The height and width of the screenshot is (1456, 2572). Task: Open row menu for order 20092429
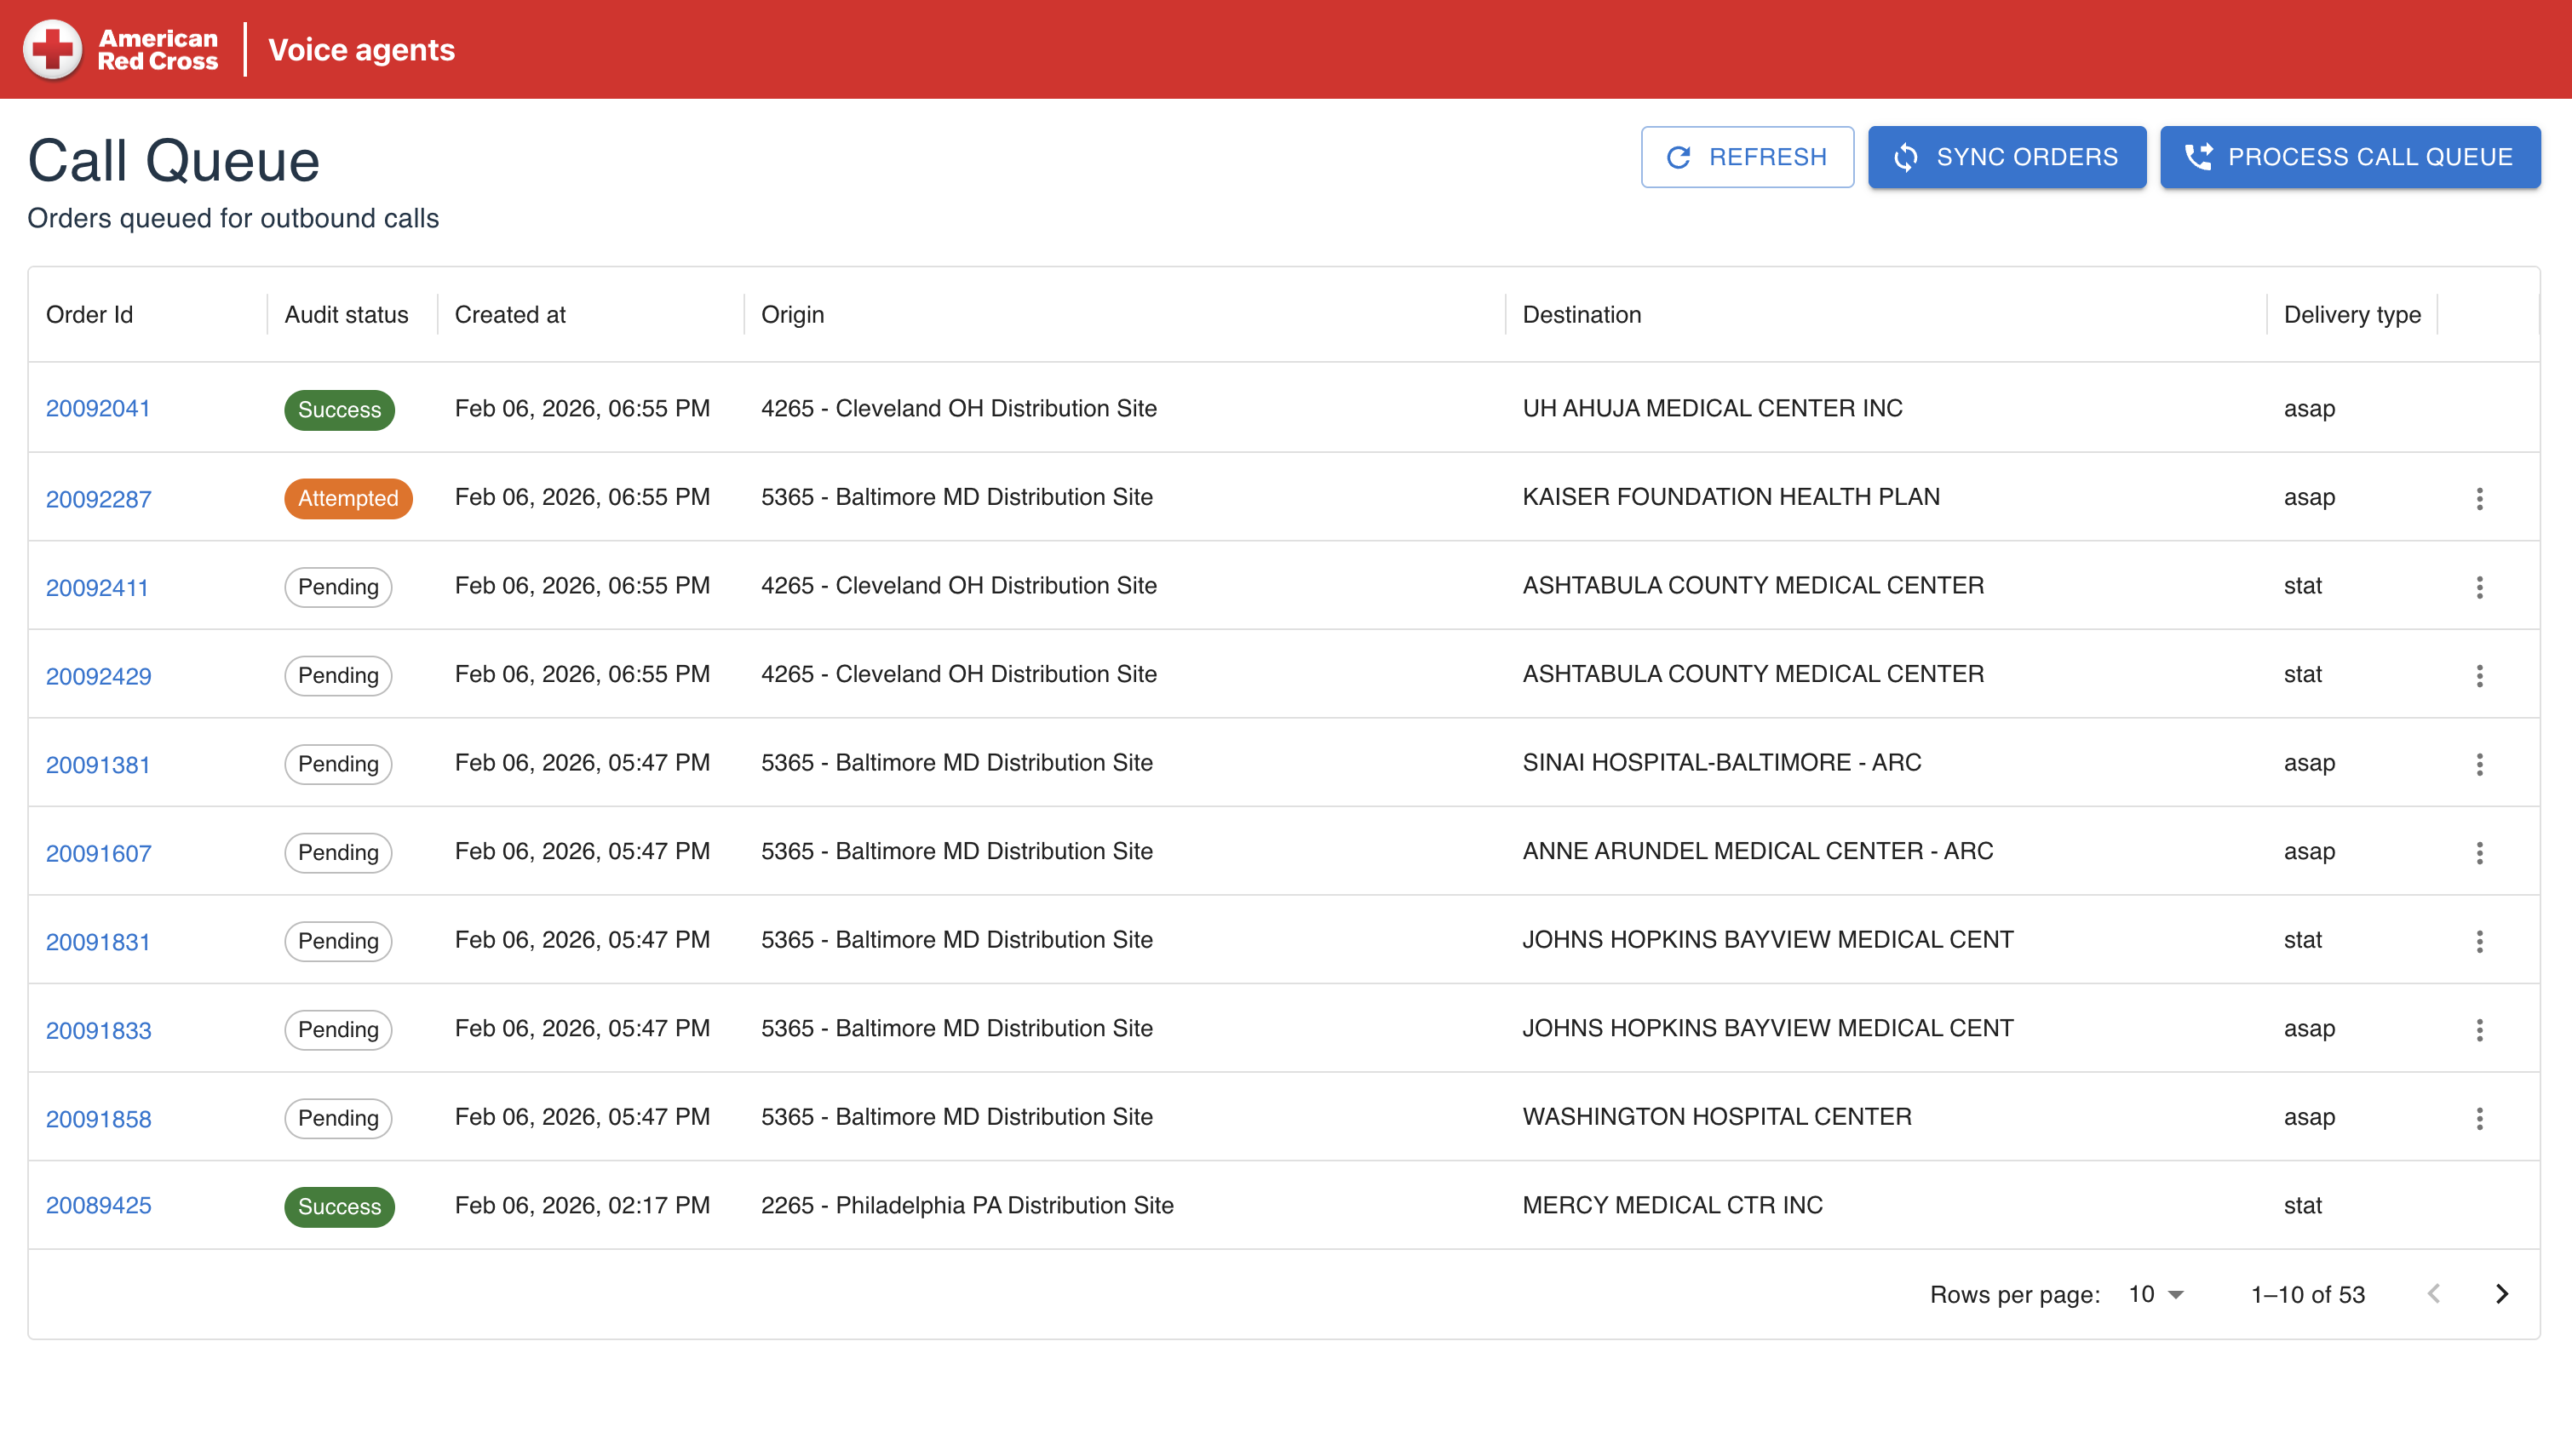pyautogui.click(x=2479, y=675)
